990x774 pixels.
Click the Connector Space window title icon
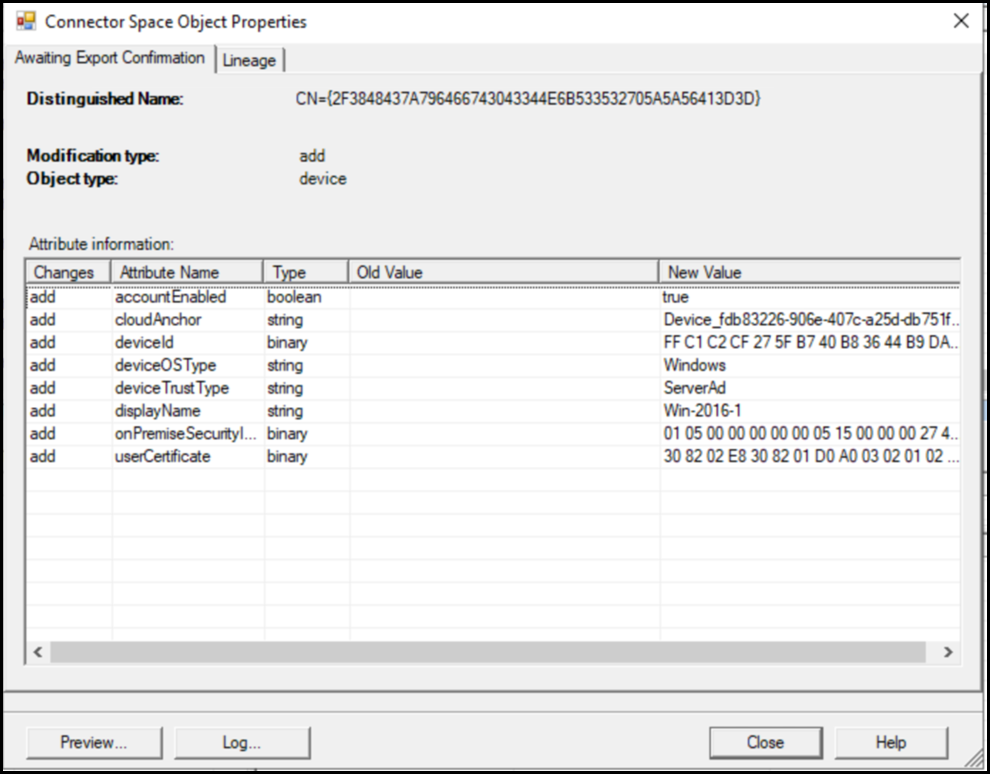[x=25, y=21]
